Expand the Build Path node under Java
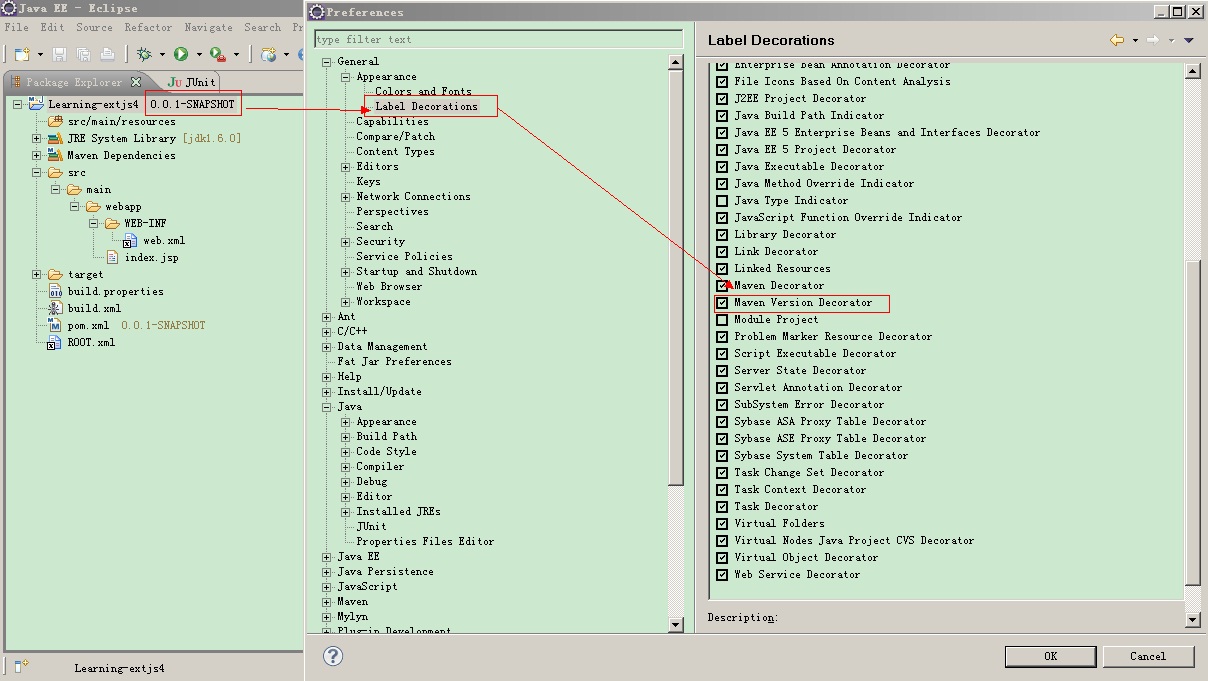1208x681 pixels. [346, 437]
